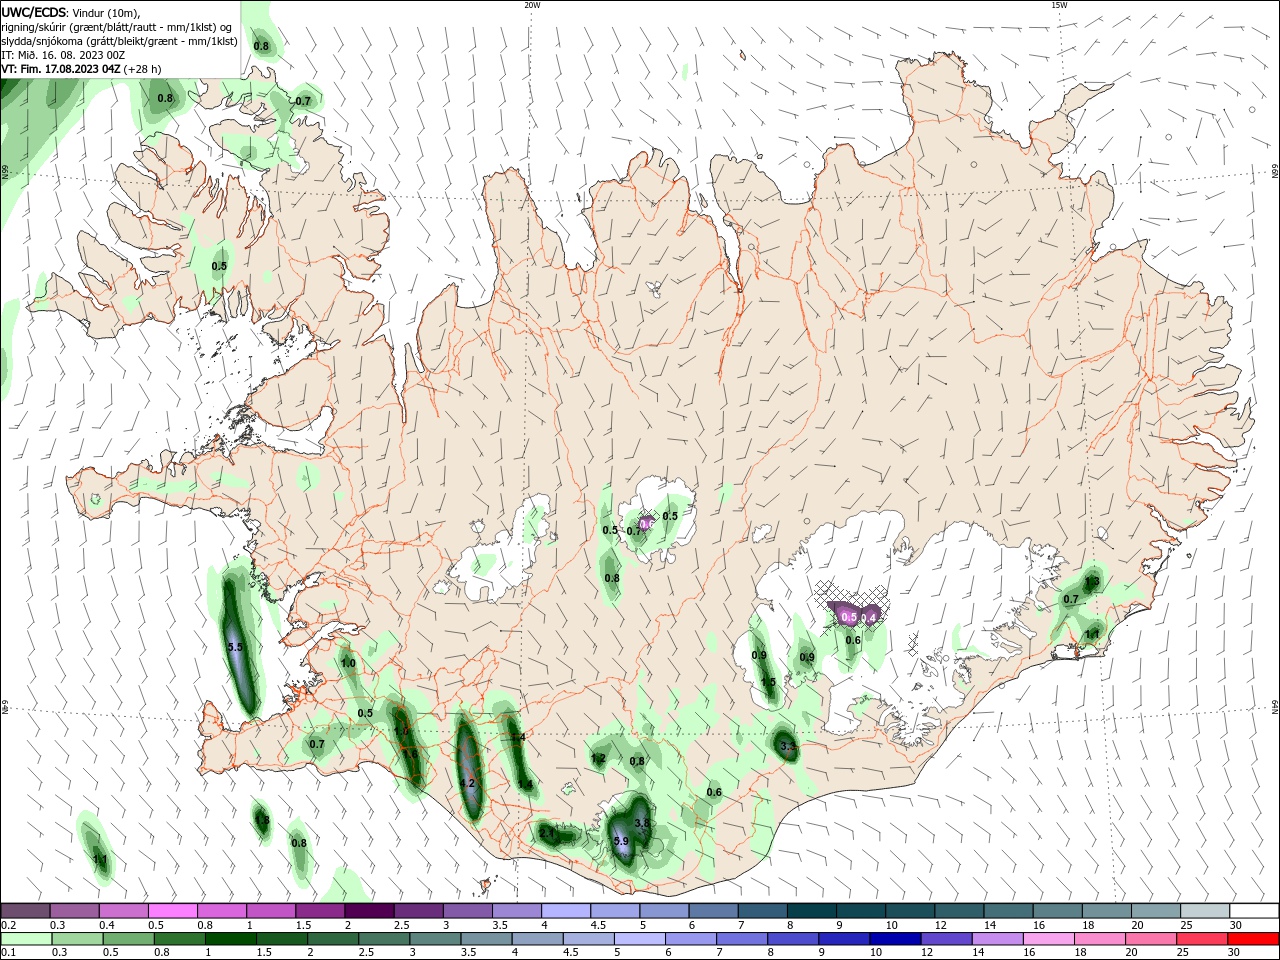
Task: Click the bright red 30 swatch in lower legend
Action: [x=1253, y=939]
